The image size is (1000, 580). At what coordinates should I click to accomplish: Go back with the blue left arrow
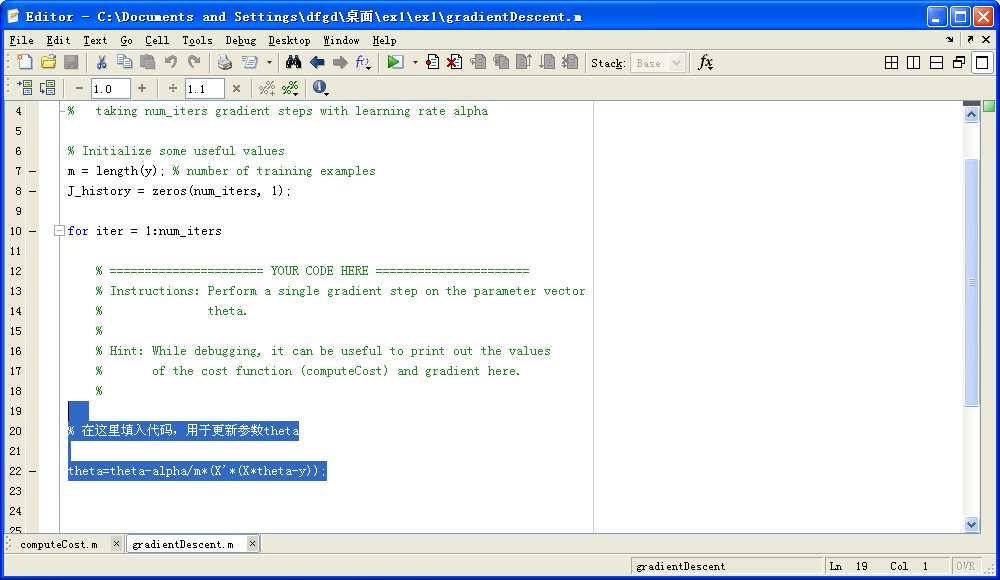(317, 63)
